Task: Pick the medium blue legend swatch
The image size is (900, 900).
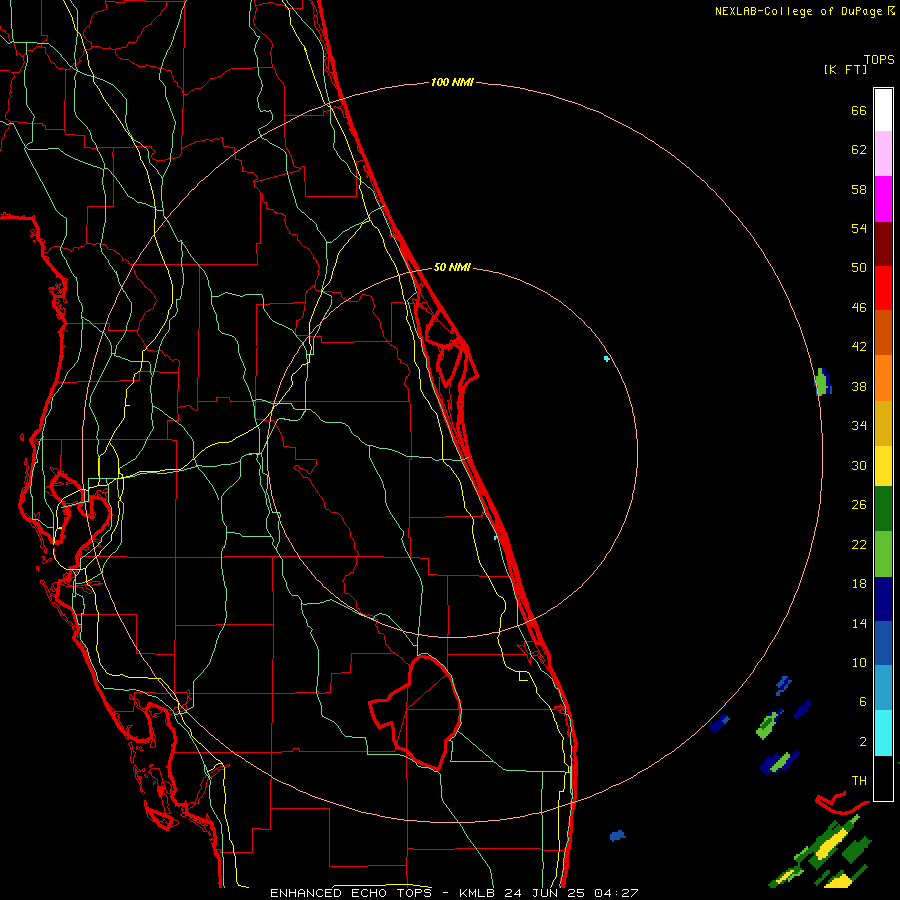Action: 883,643
